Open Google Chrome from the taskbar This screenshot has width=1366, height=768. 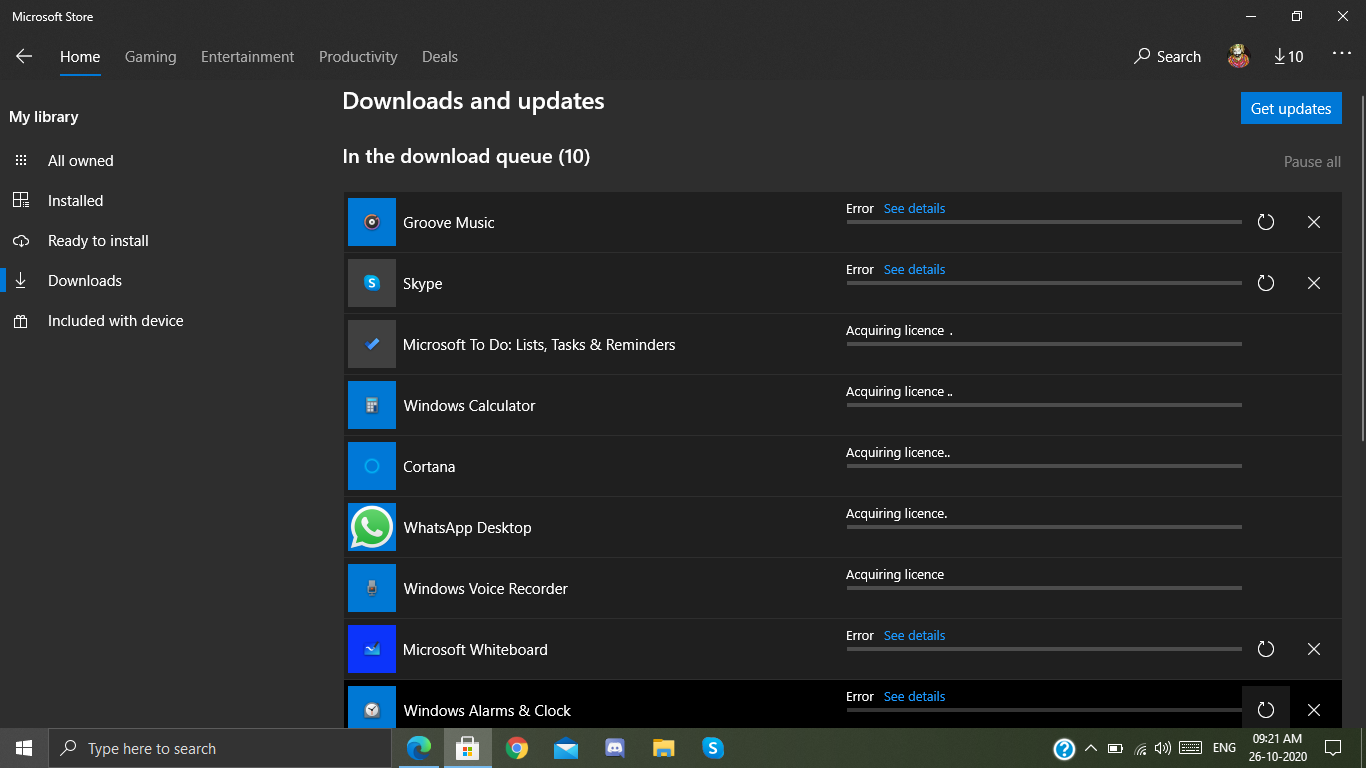click(x=517, y=748)
